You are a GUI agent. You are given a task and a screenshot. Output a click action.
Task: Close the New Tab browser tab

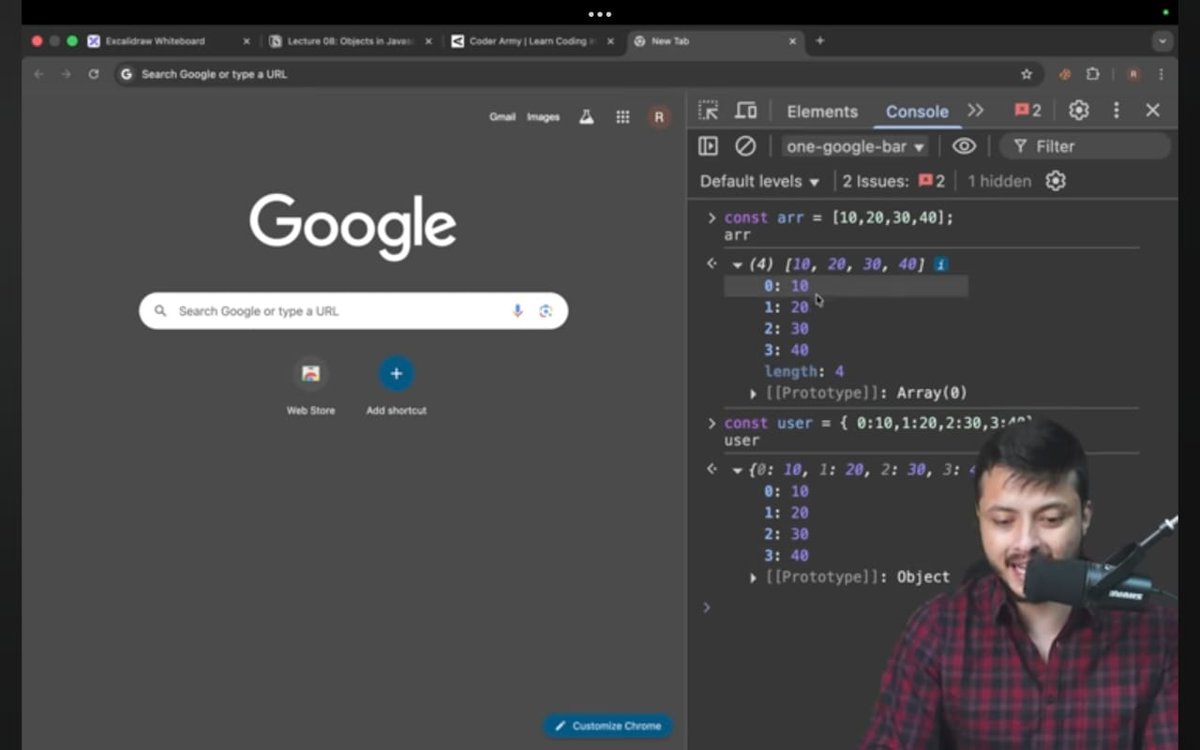tap(792, 41)
